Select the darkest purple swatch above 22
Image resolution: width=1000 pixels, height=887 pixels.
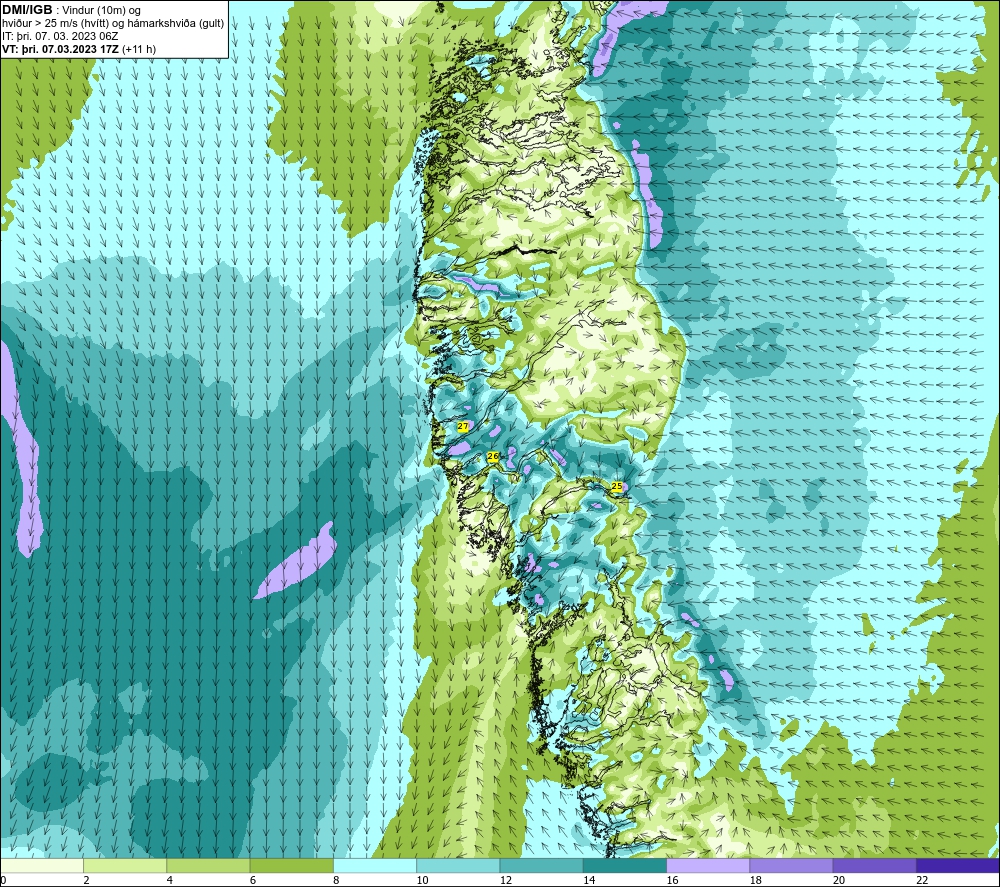coord(958,865)
